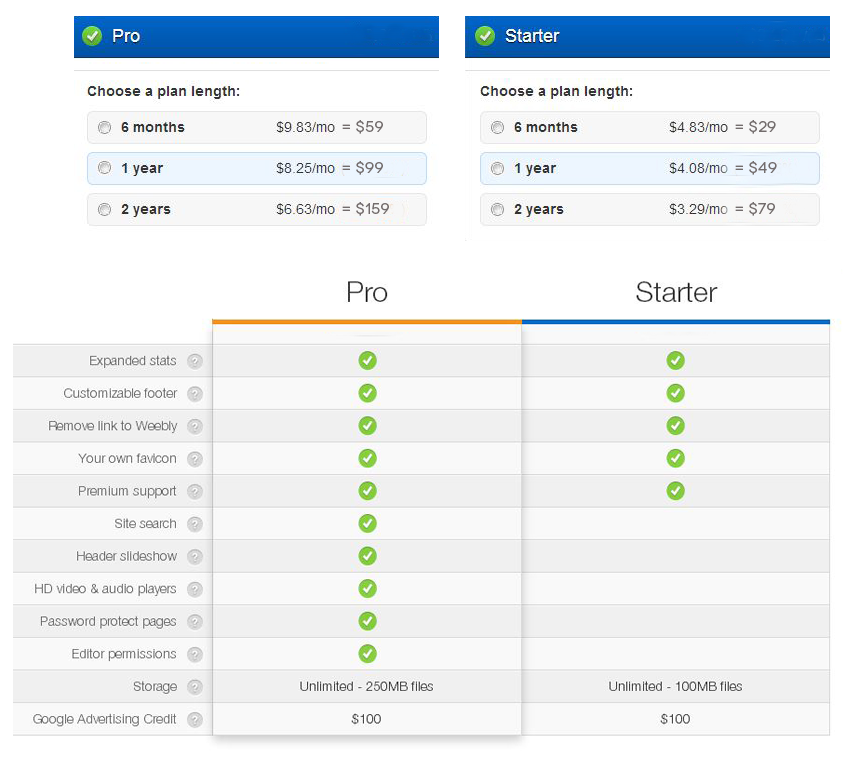Click the 'Expanded stats' feature label
The image size is (843, 762).
click(133, 360)
